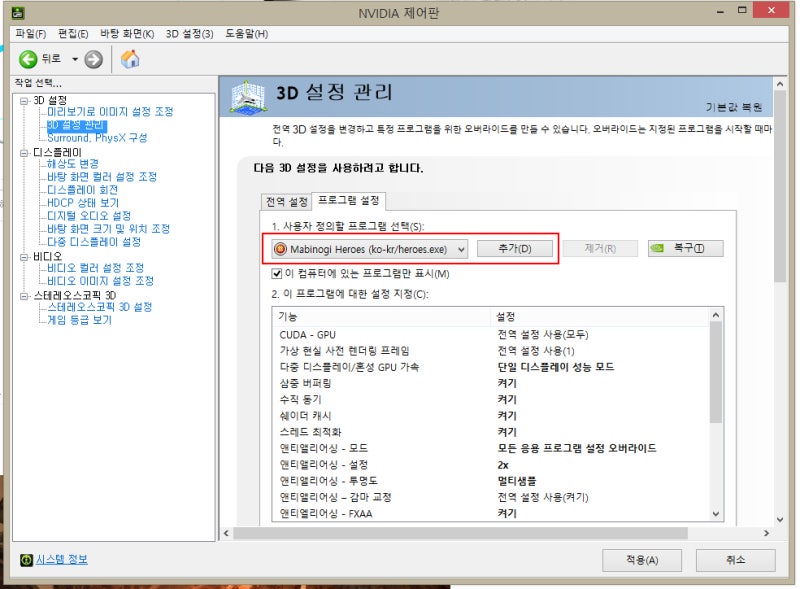Screen dimensions: 800x589
Task: Select 미리보기로 이미지 설정 조정 in the tree
Action: [x=110, y=112]
